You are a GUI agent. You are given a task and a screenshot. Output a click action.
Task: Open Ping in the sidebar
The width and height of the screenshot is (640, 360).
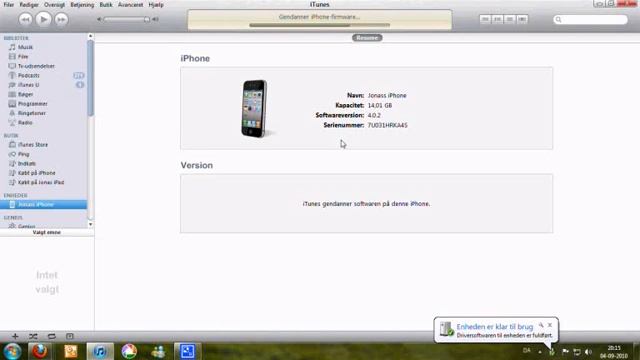[x=23, y=154]
